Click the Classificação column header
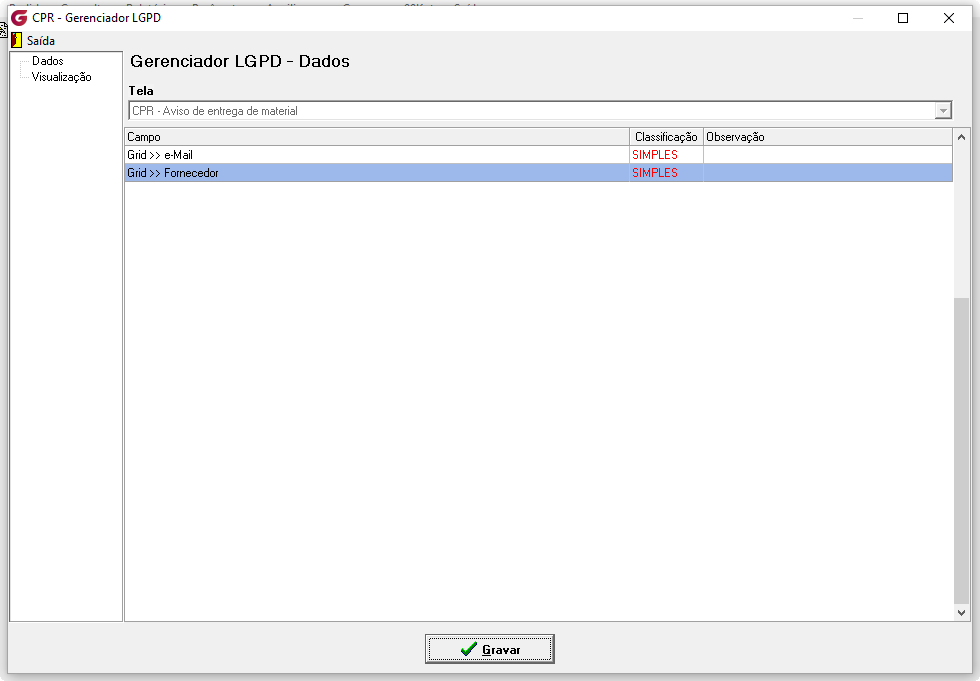Viewport: 980px width, 681px height. (x=666, y=137)
